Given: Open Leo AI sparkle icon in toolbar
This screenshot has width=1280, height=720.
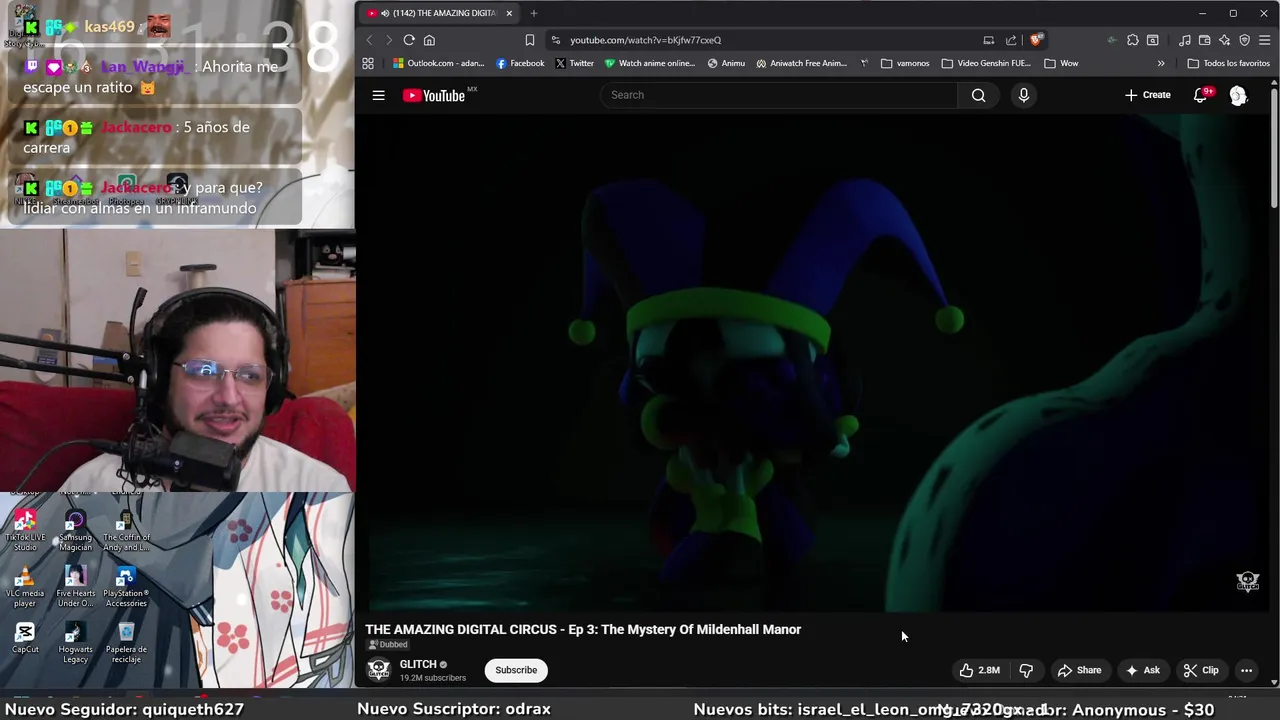Looking at the screenshot, I should point(1224,40).
